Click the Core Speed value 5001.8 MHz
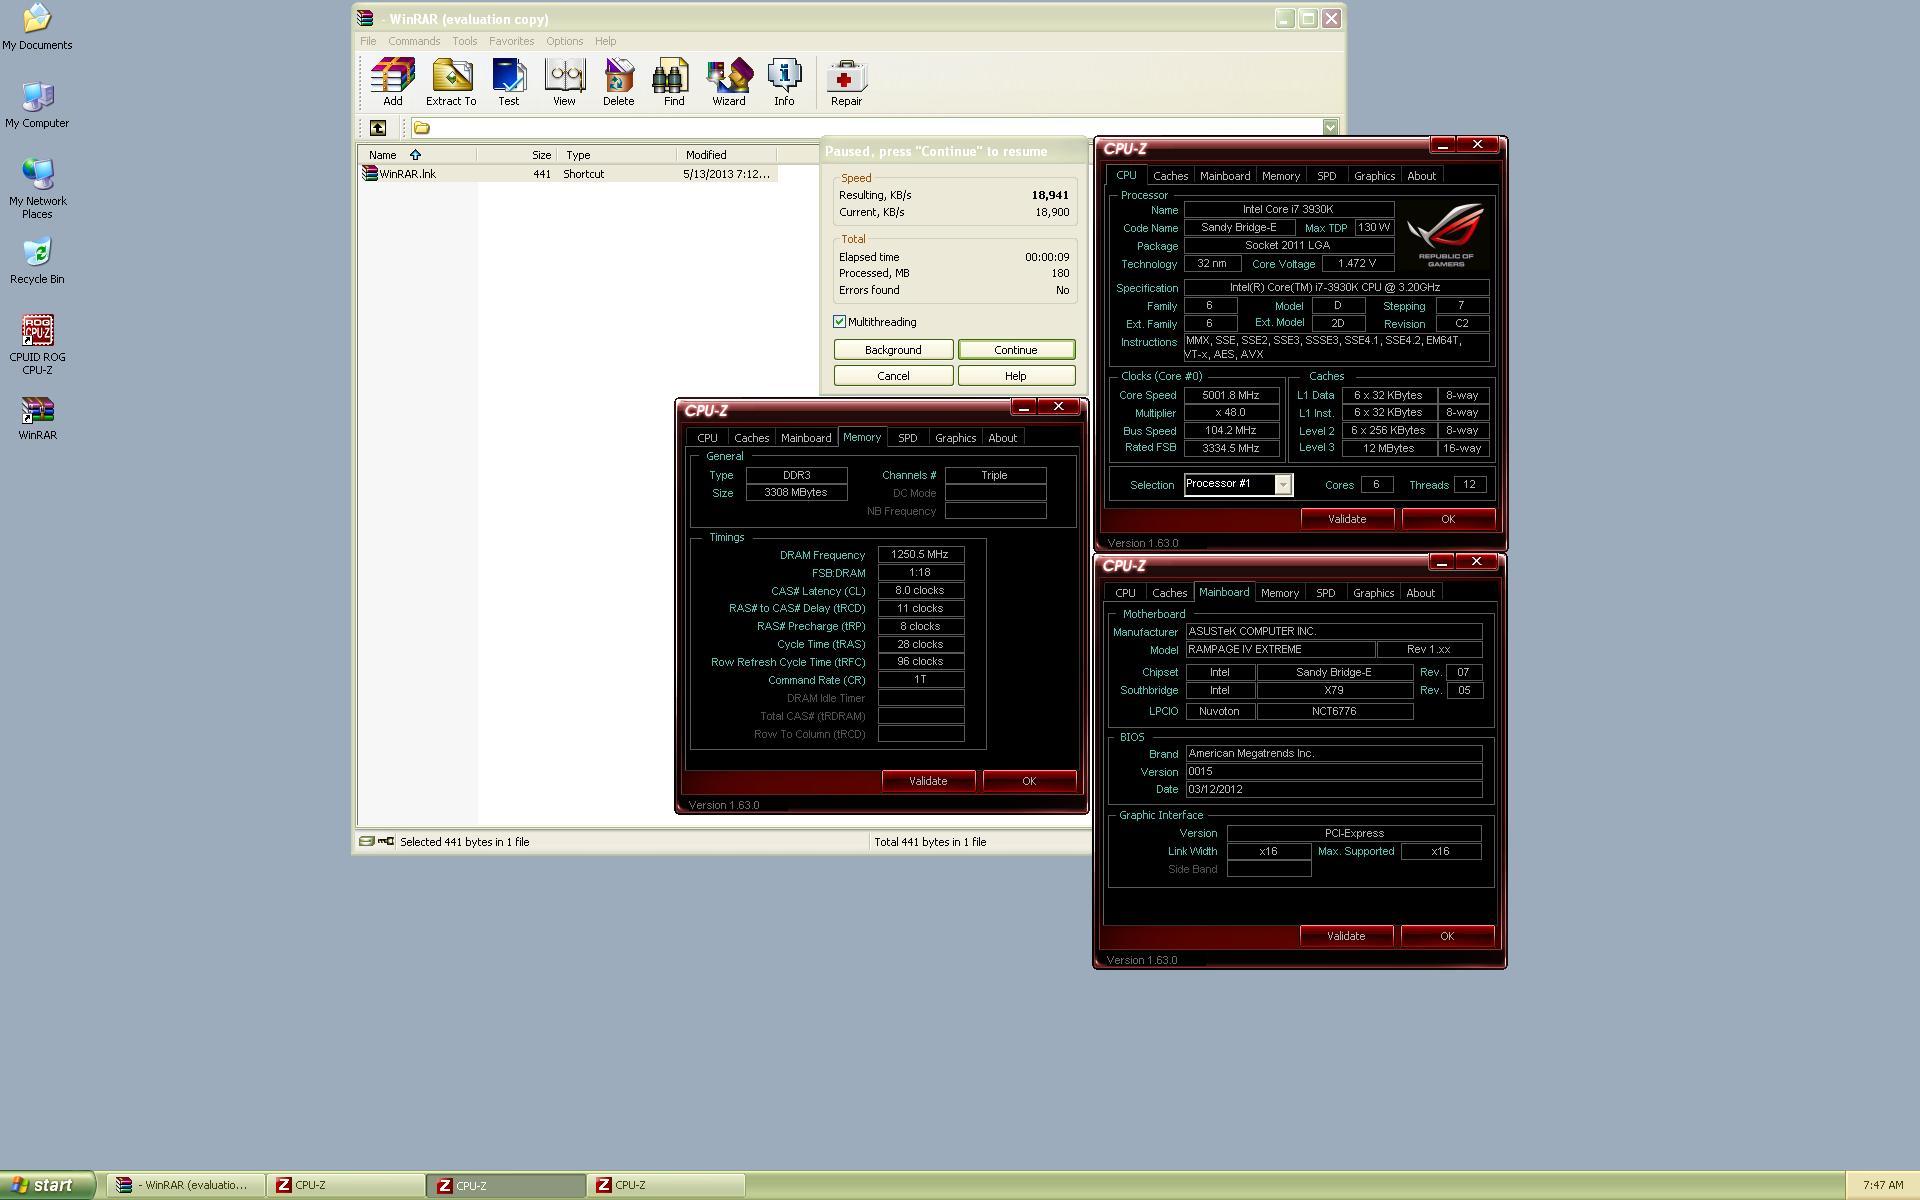The image size is (1920, 1200). 1231,395
